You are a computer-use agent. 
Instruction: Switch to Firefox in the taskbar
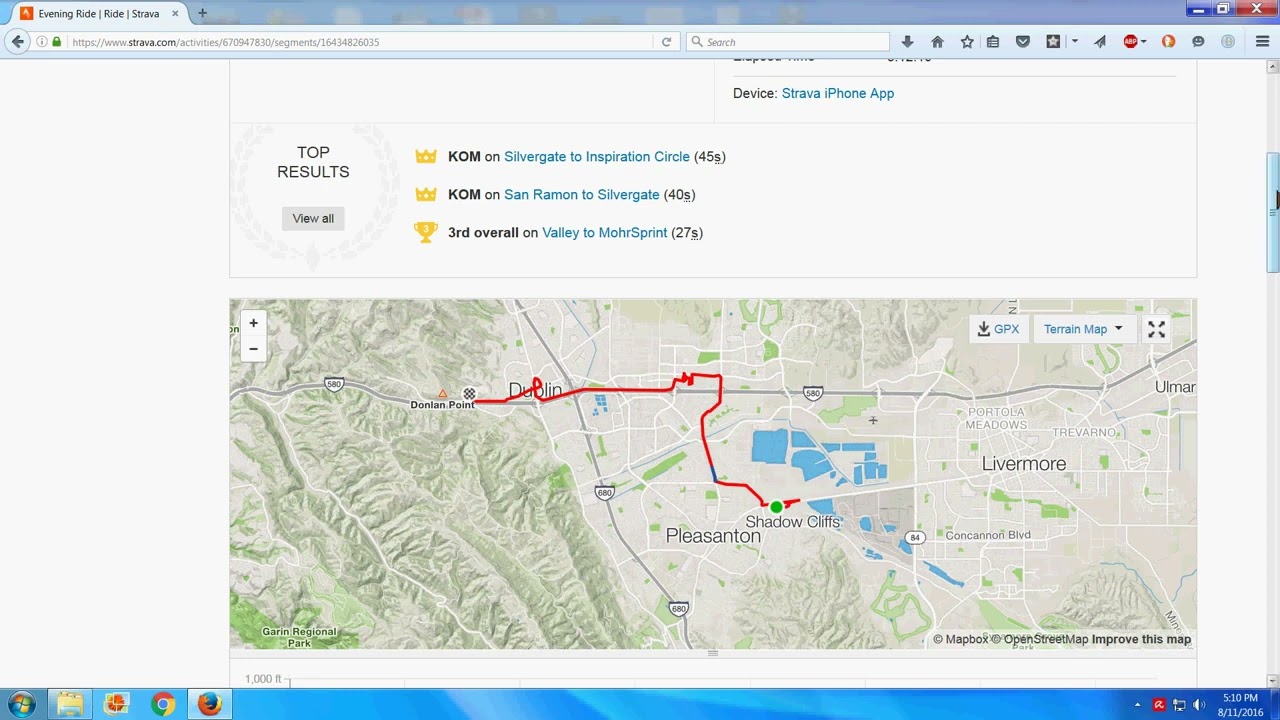209,704
